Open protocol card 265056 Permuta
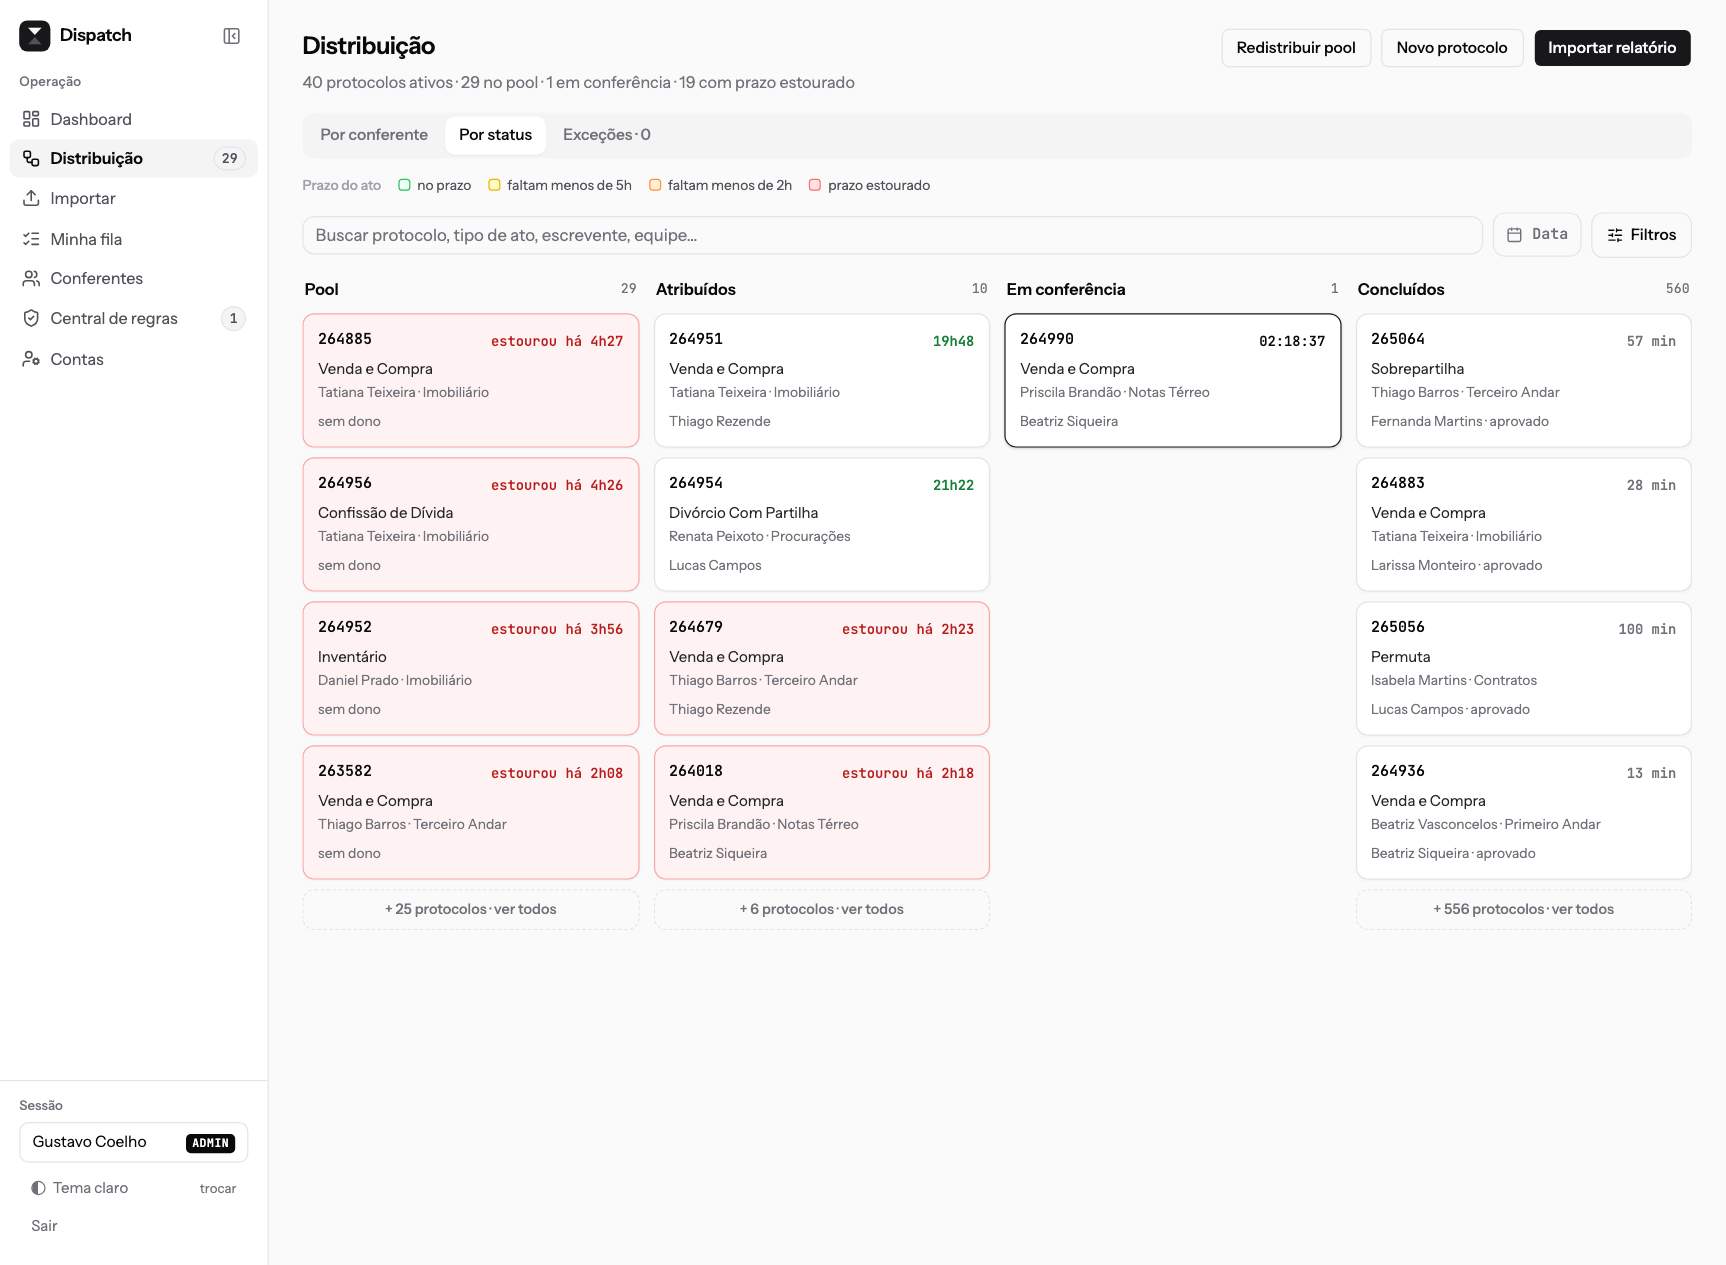Screen dimensions: 1726x1265 pos(1524,669)
